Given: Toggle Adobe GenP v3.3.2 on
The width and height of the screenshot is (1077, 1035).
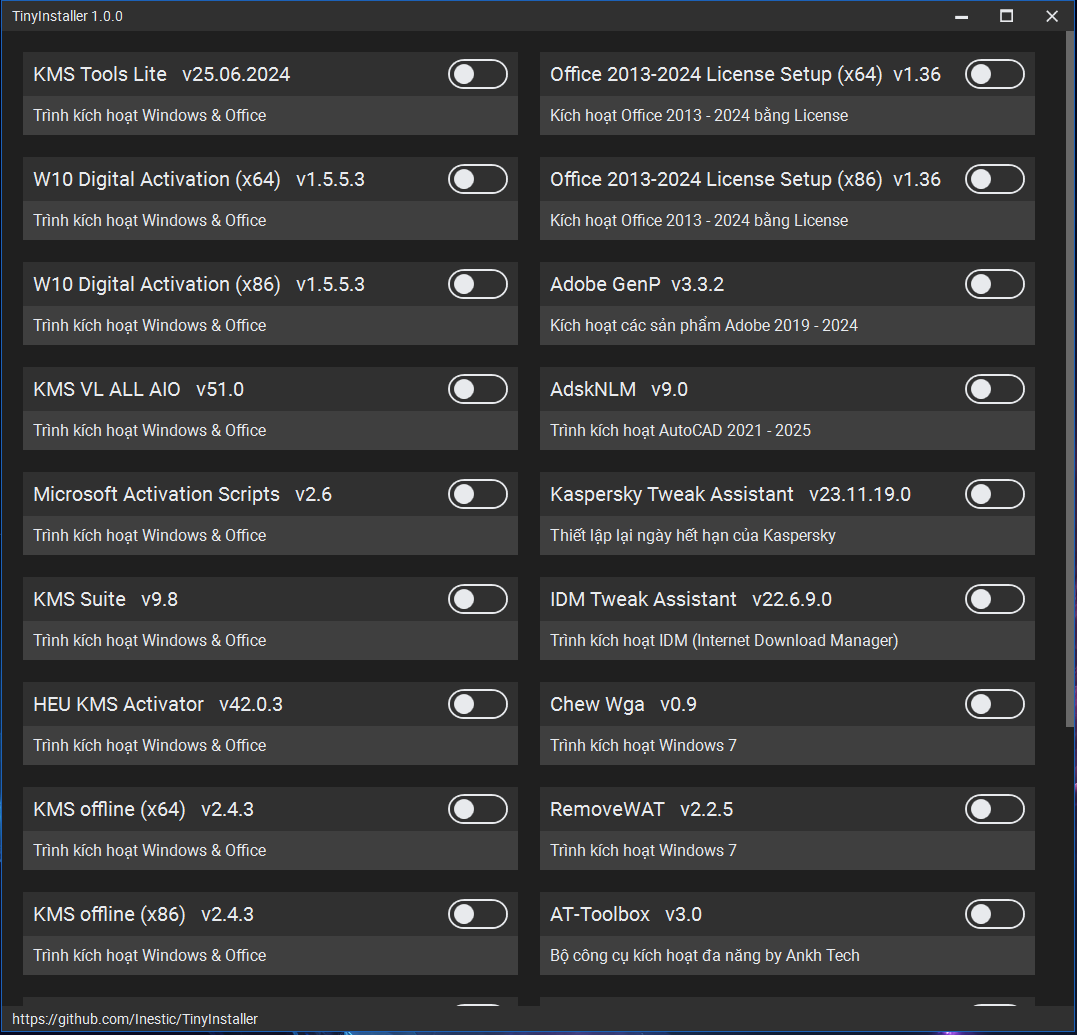Looking at the screenshot, I should 995,284.
